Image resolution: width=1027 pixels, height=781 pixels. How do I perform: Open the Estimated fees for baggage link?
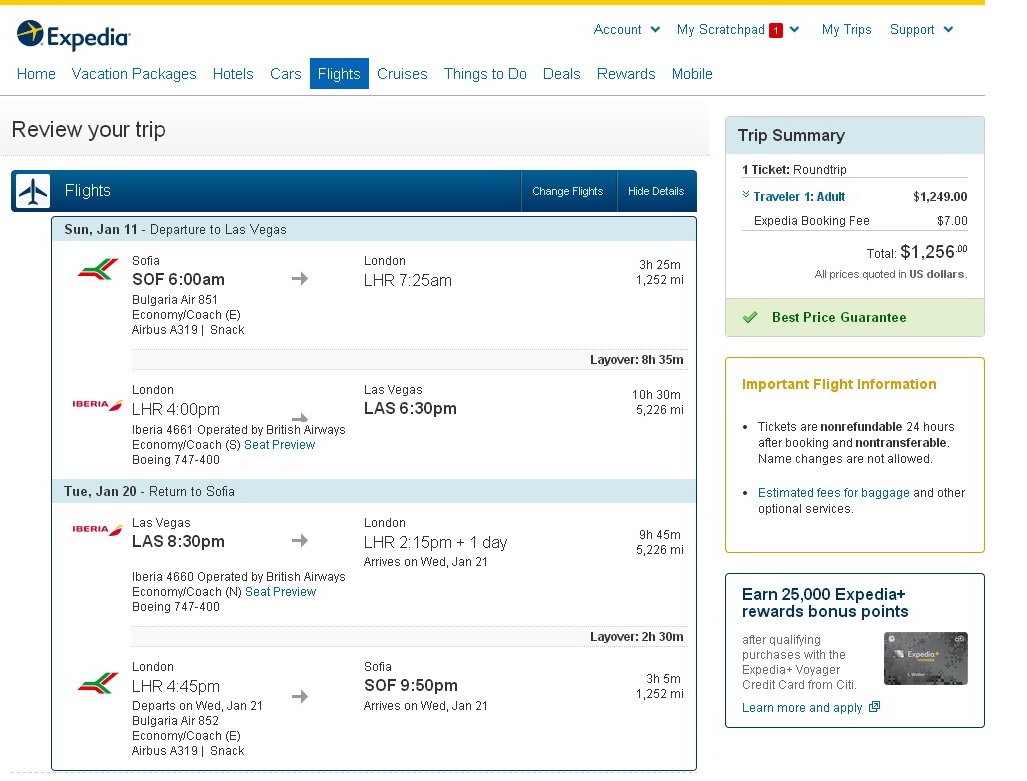[x=833, y=493]
